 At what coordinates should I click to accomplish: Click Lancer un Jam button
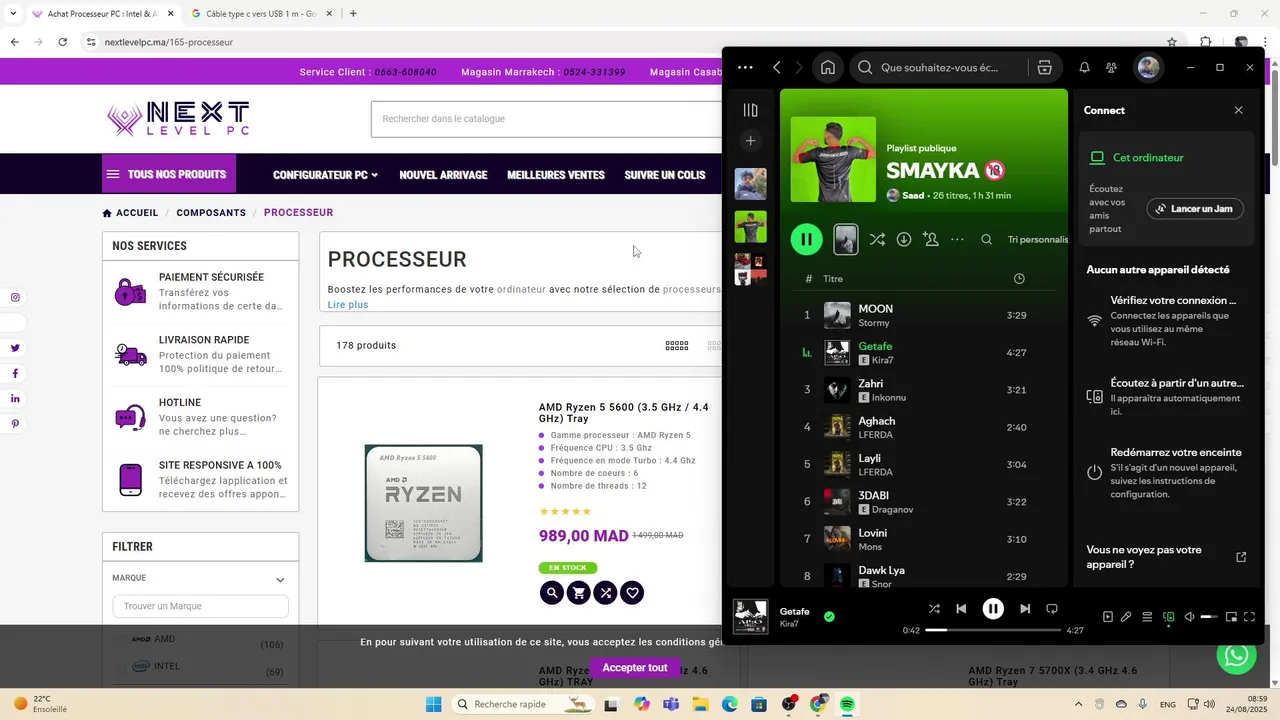click(x=1195, y=208)
